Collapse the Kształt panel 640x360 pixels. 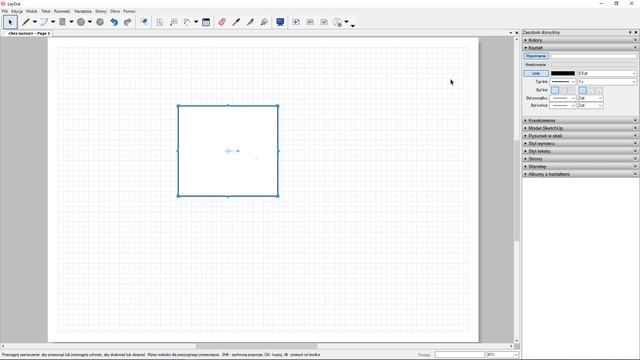[x=526, y=48]
